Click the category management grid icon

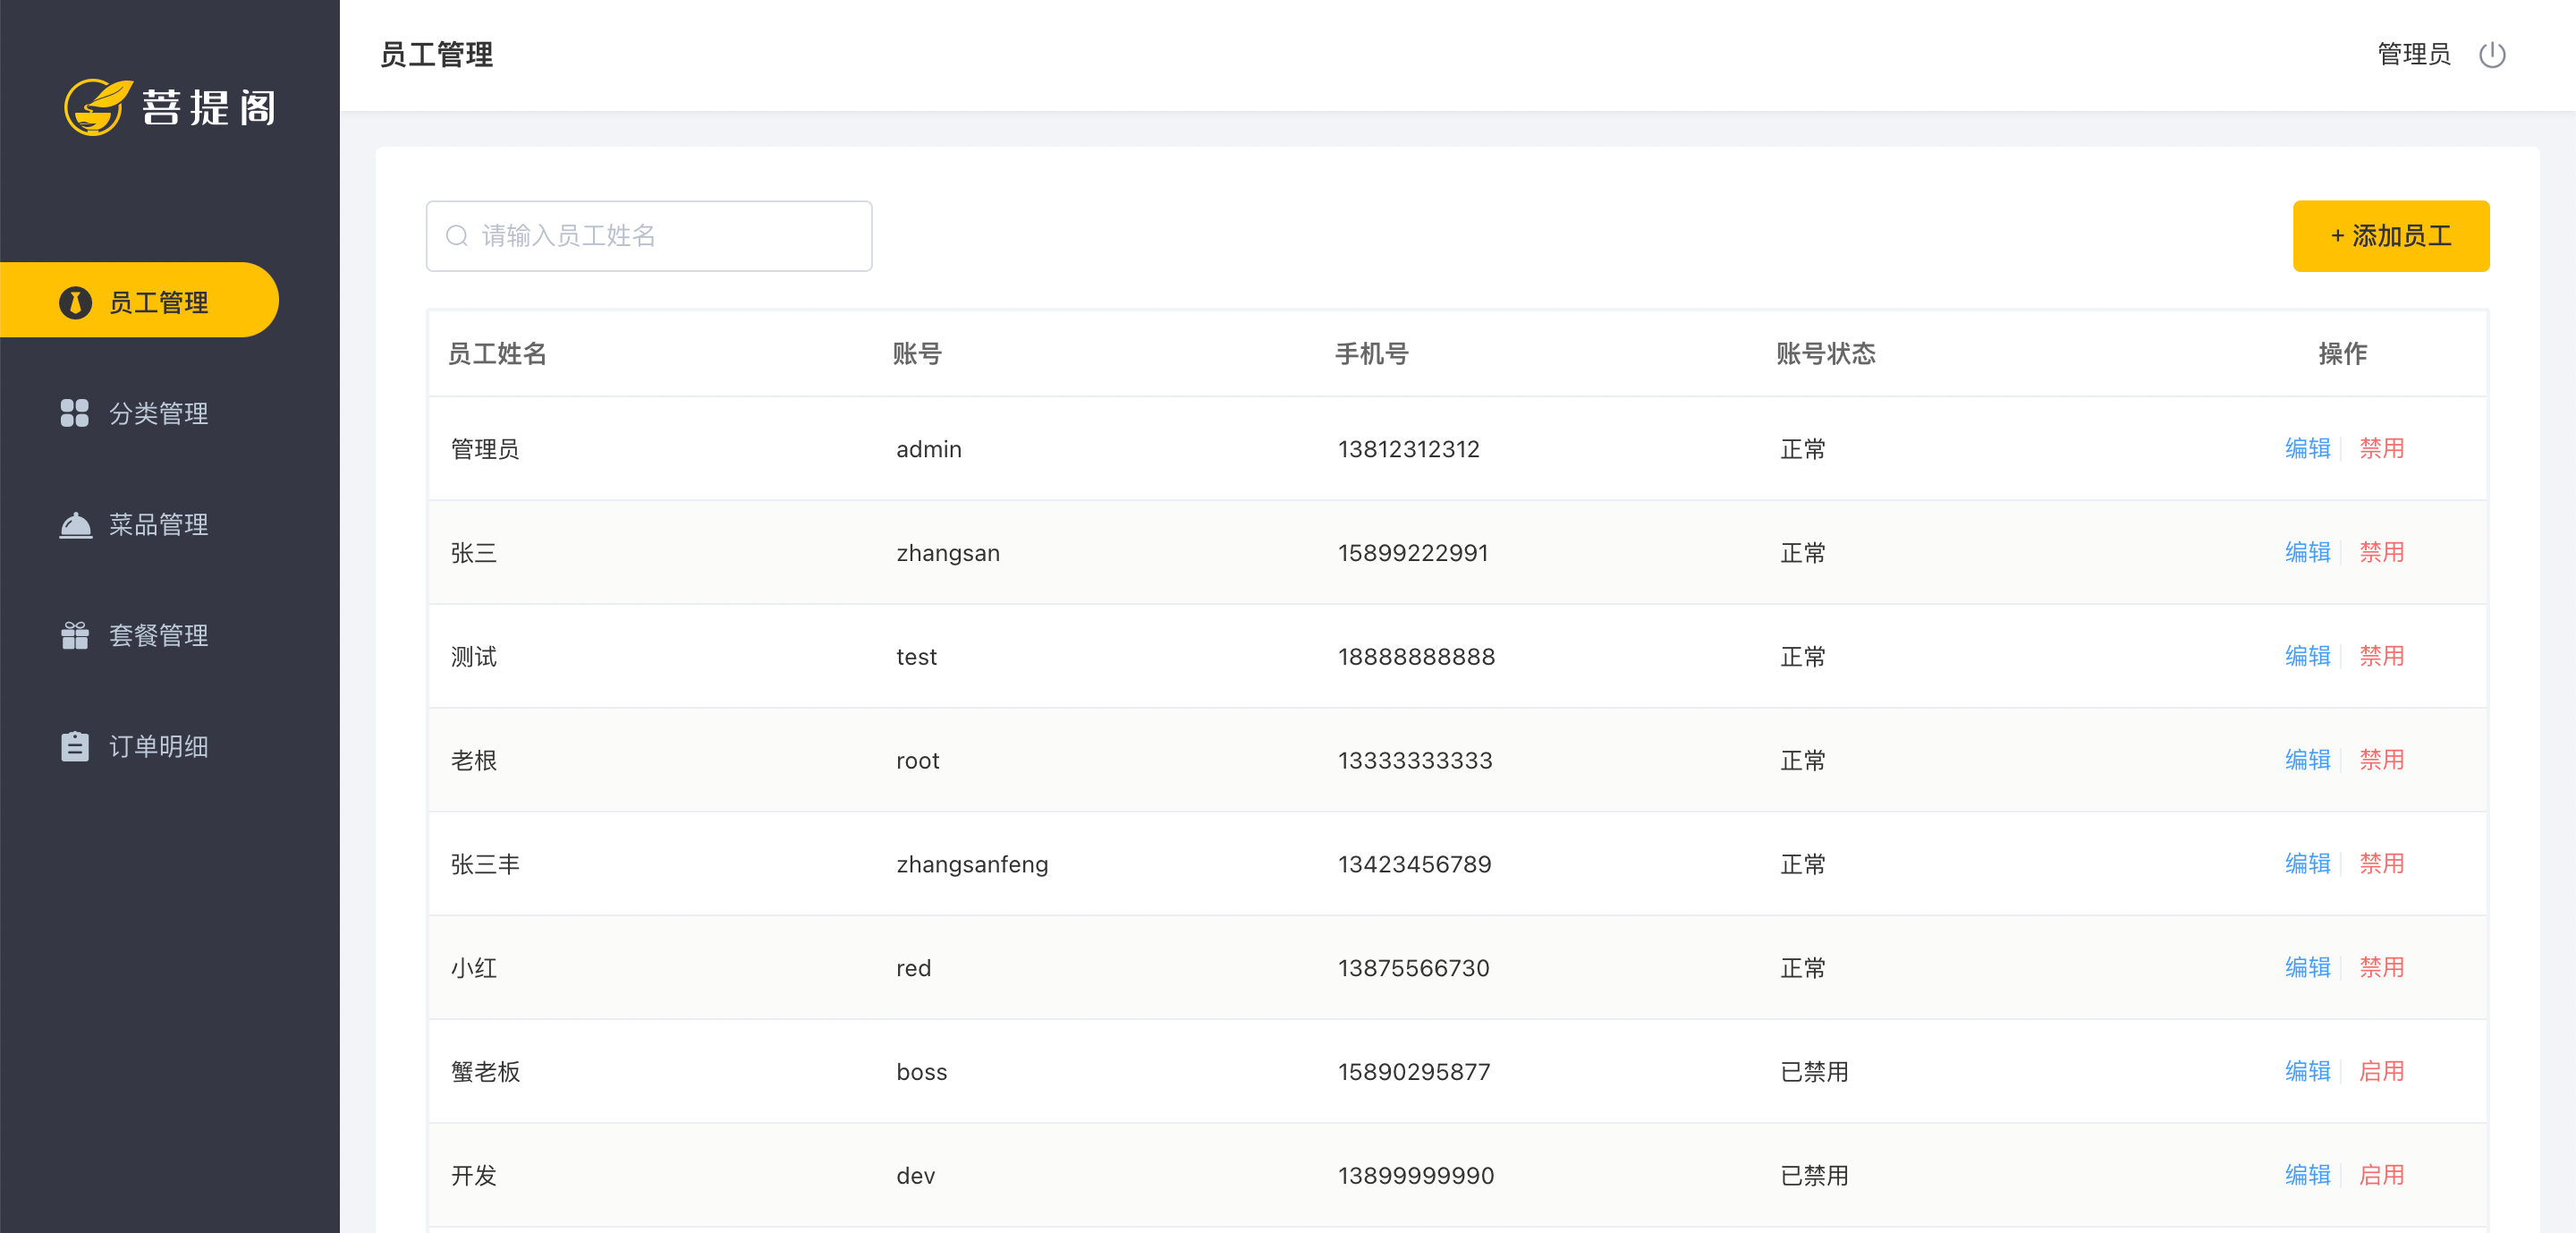[75, 413]
